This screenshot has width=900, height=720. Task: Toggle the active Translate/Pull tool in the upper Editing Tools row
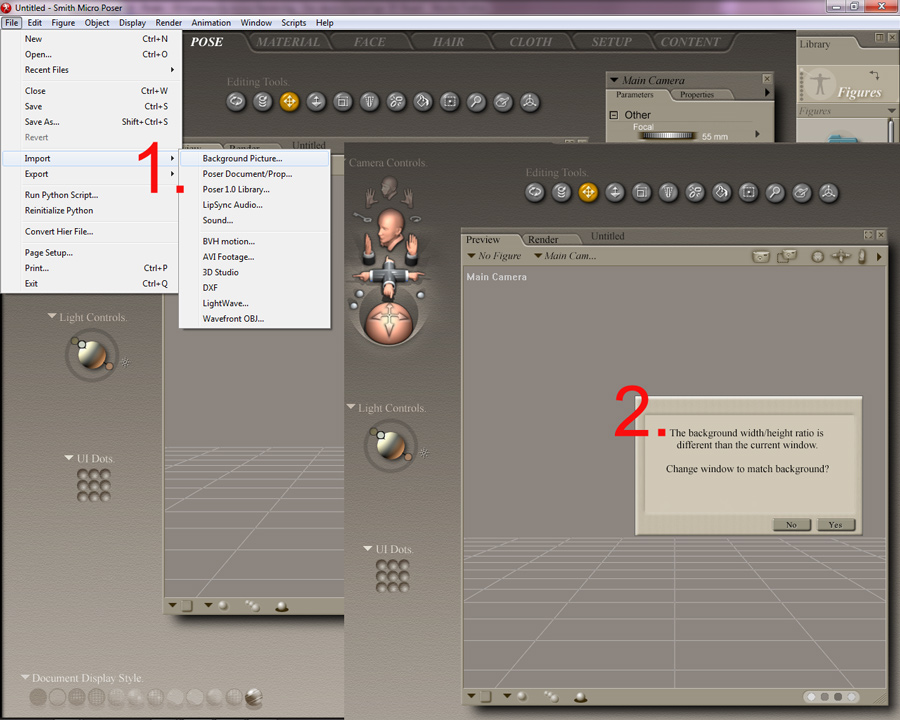pos(289,102)
